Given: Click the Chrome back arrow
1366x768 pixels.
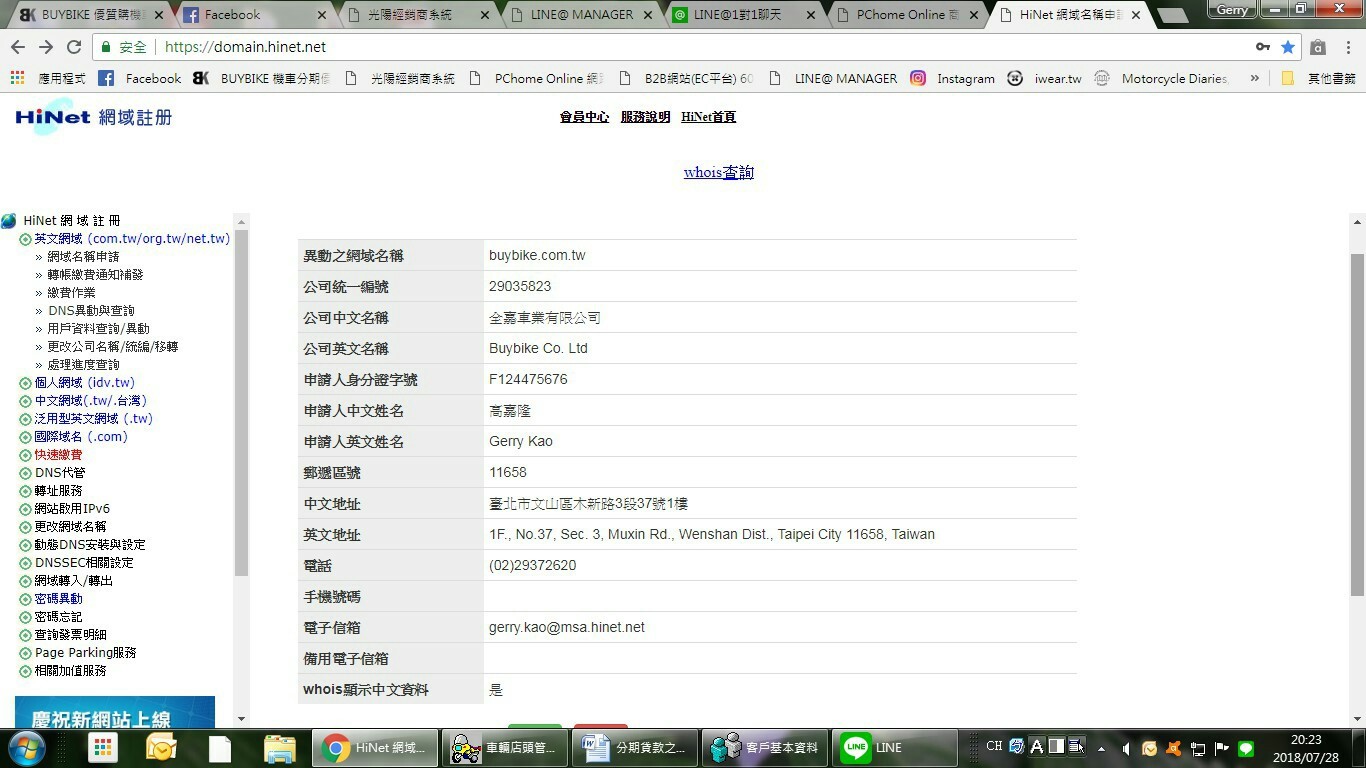Looking at the screenshot, I should coord(18,47).
